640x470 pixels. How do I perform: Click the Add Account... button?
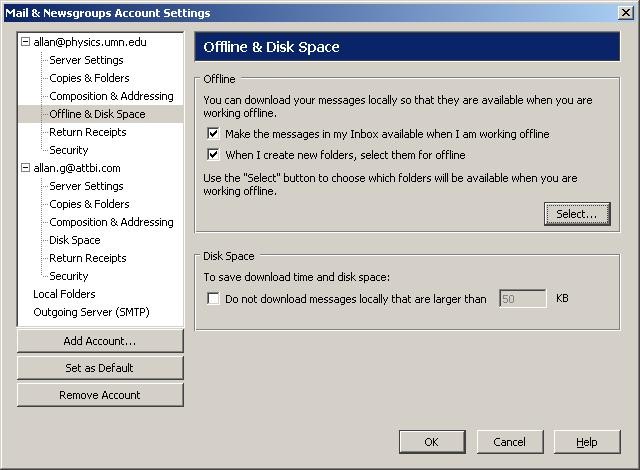(100, 341)
